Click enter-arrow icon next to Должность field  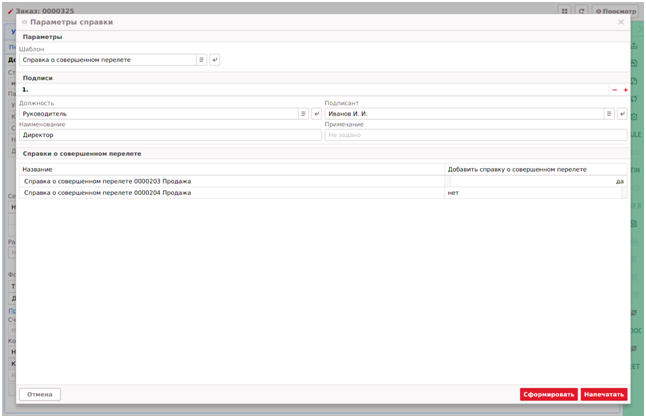pos(316,114)
